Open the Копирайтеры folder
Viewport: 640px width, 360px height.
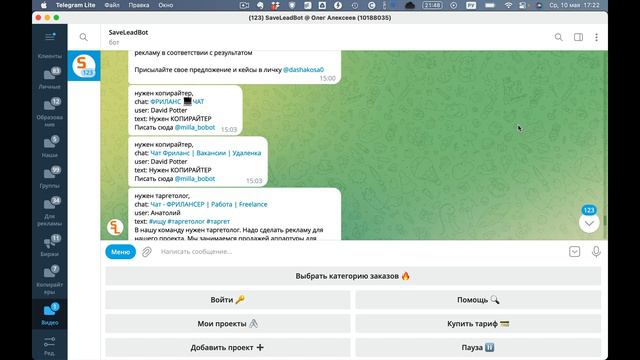coord(50,280)
